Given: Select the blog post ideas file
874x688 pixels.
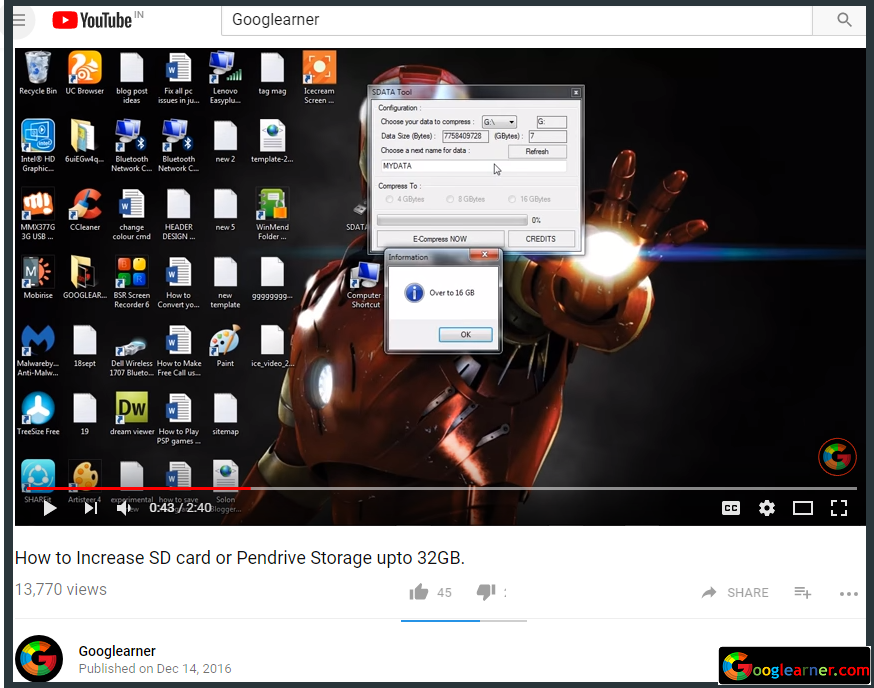Looking at the screenshot, I should [132, 77].
